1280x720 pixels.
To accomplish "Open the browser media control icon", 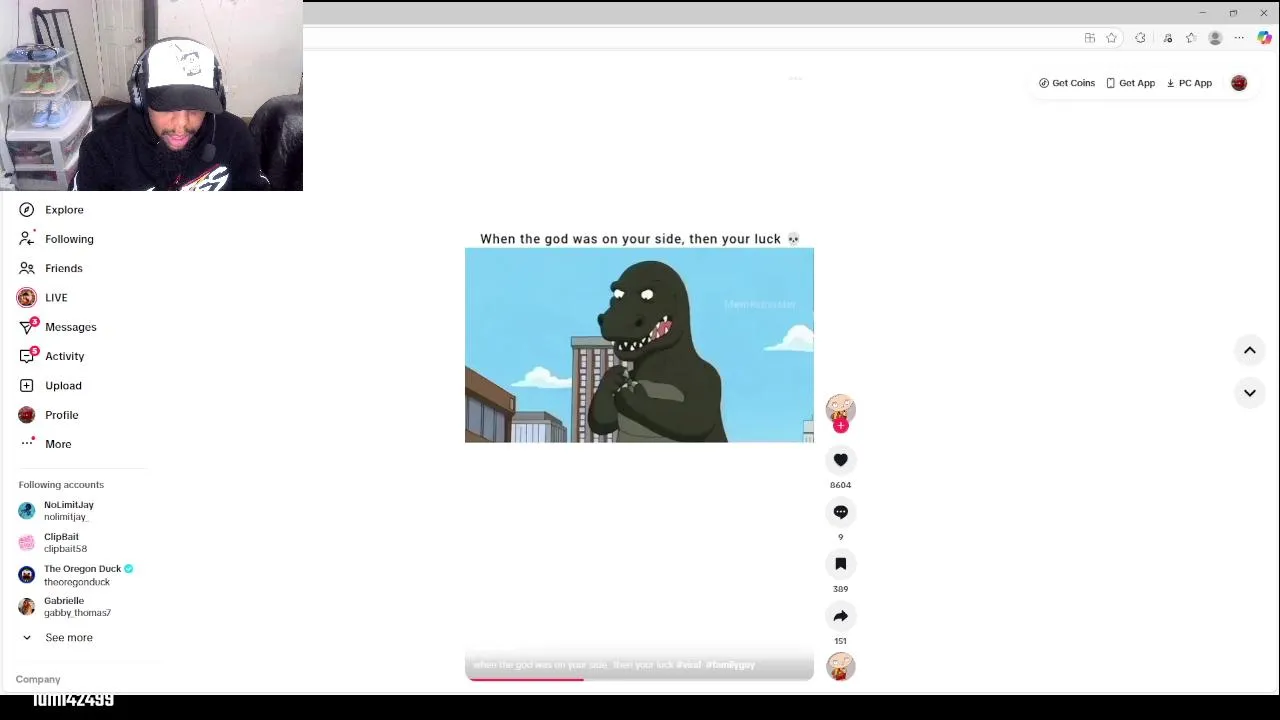I will [1167, 38].
